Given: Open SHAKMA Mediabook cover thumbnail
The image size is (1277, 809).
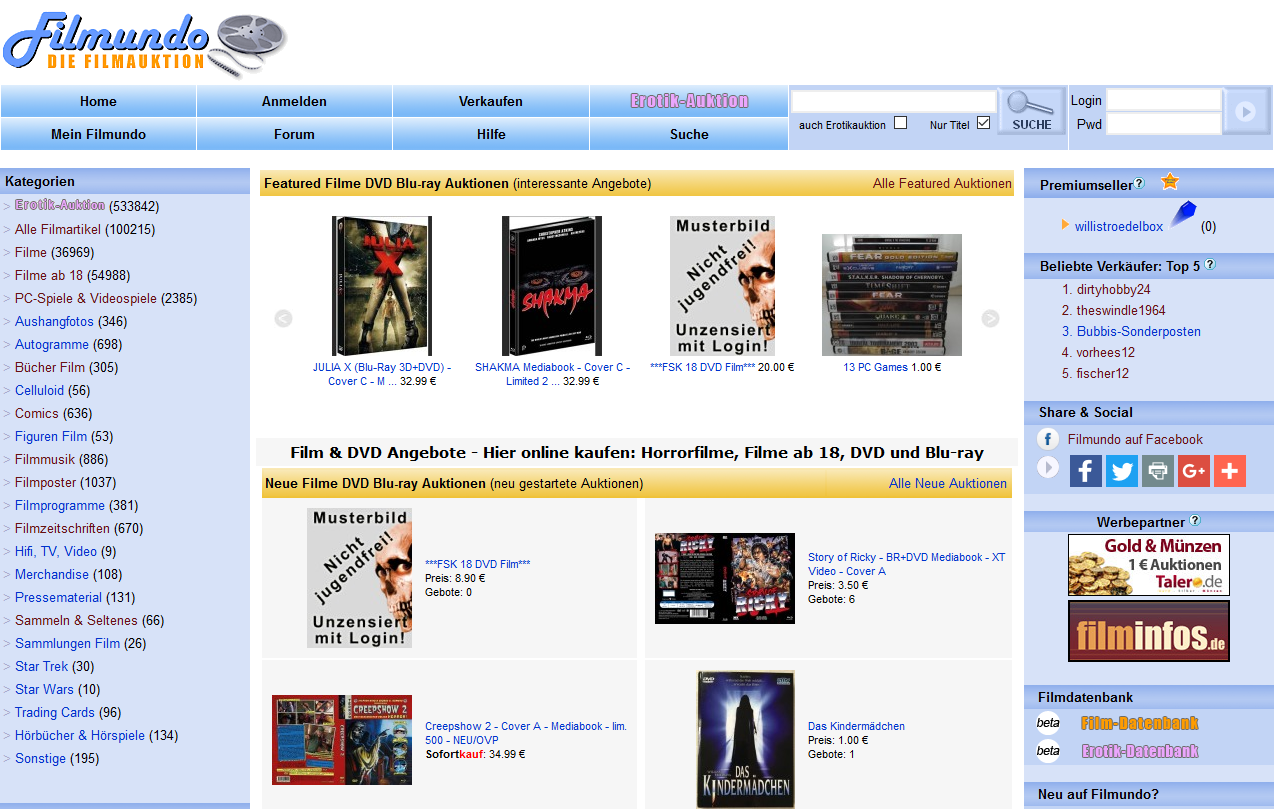Looking at the screenshot, I should coord(552,286).
